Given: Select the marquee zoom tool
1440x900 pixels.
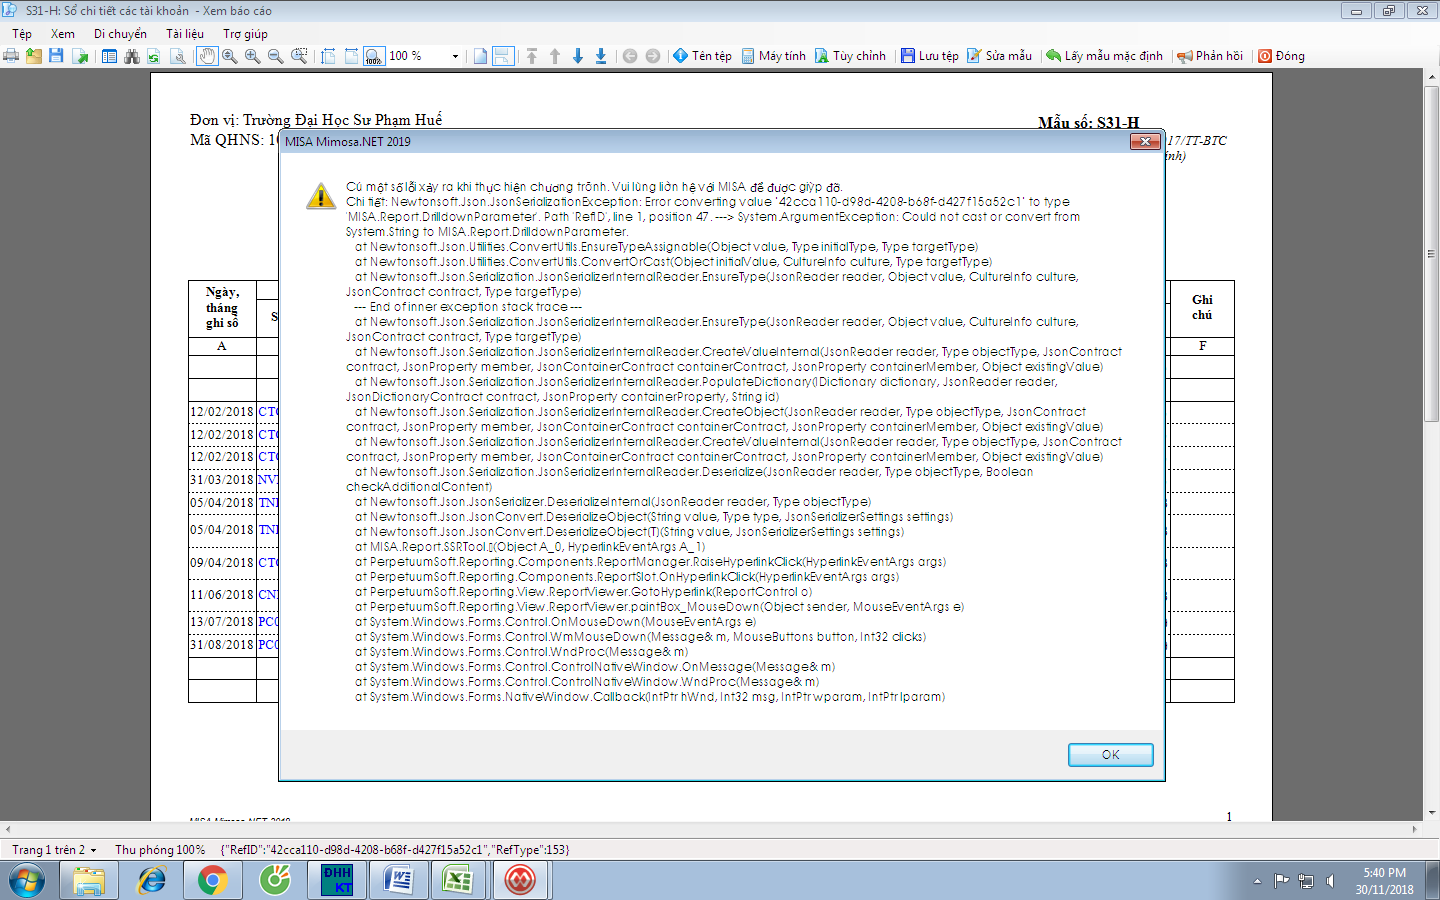Looking at the screenshot, I should 299,56.
